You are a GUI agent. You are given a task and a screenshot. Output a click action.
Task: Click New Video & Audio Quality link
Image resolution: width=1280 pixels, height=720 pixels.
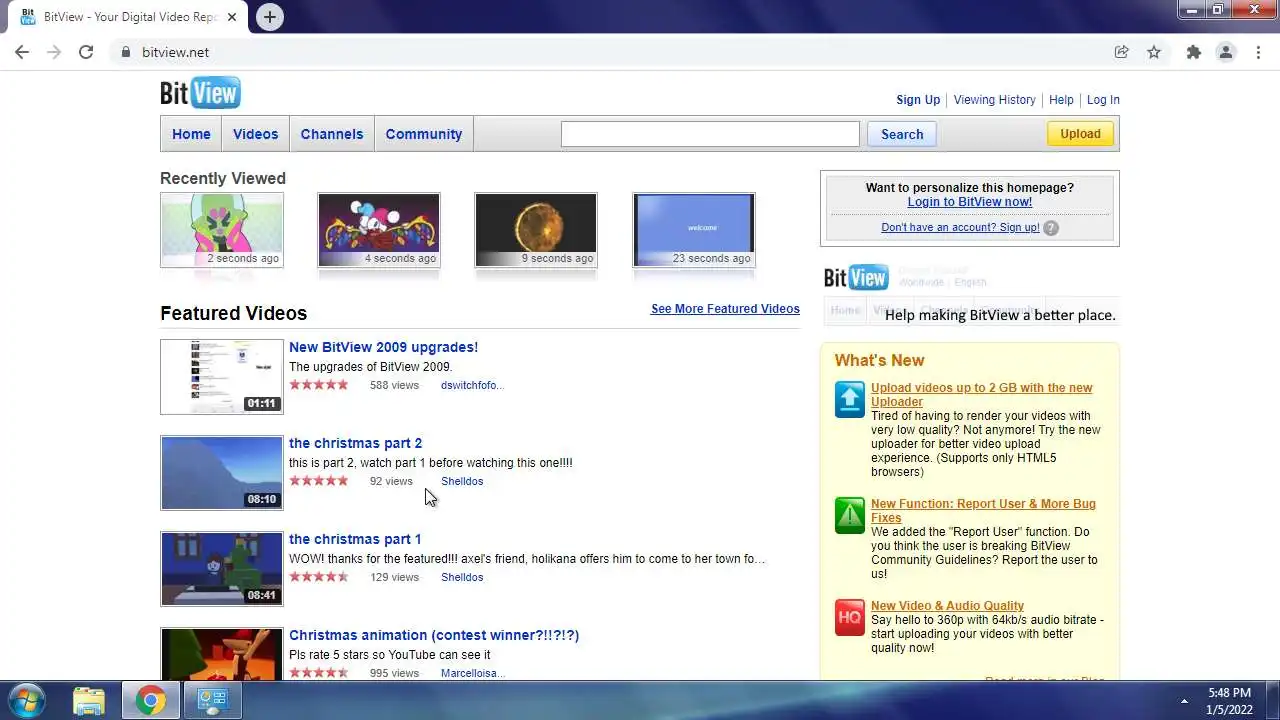(947, 606)
